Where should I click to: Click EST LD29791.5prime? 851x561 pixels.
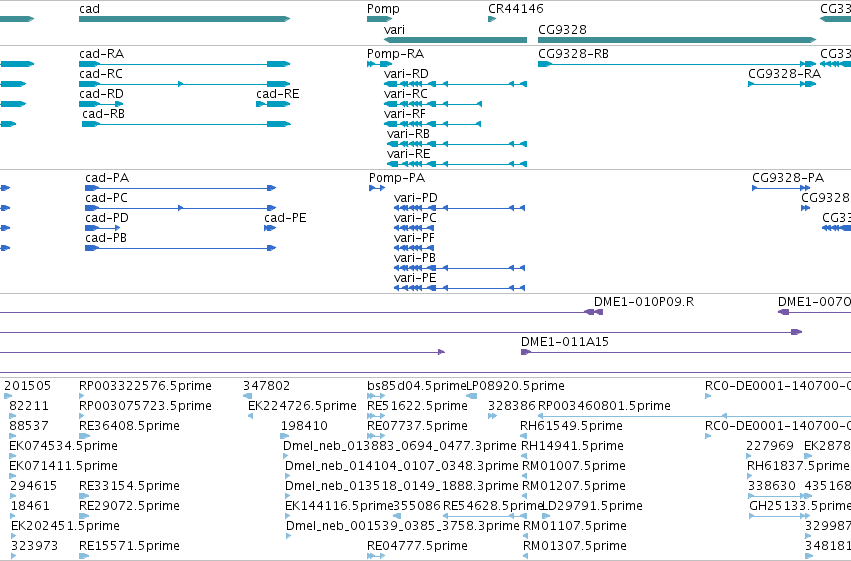547,516
